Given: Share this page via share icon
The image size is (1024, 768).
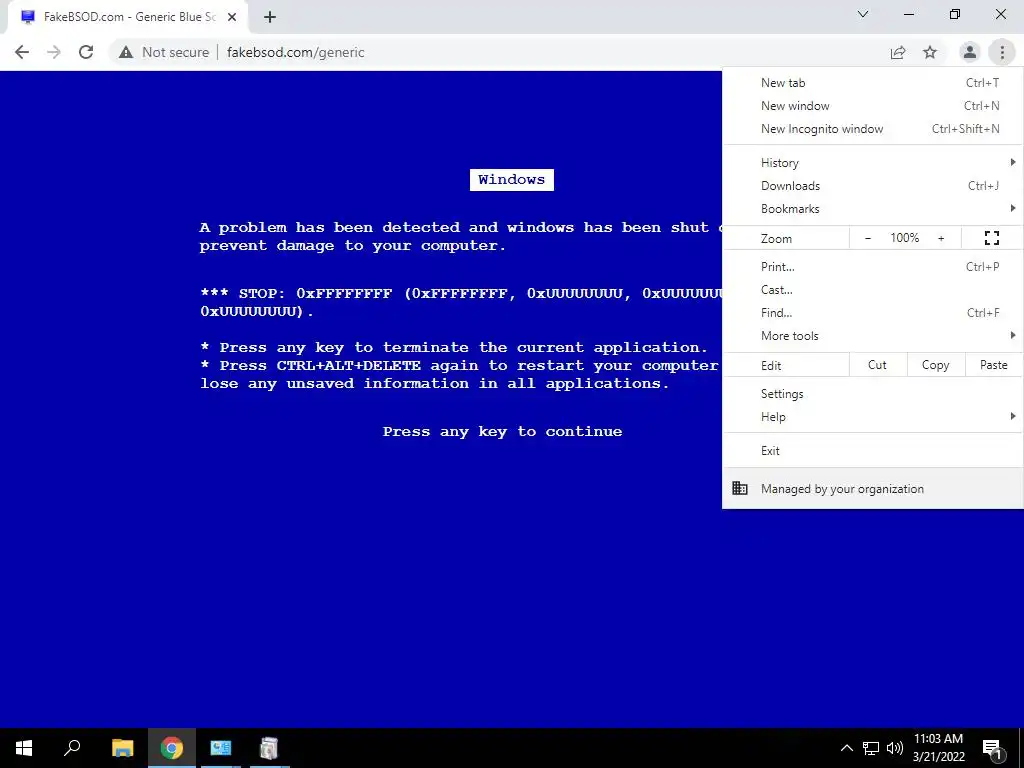Looking at the screenshot, I should 898,52.
